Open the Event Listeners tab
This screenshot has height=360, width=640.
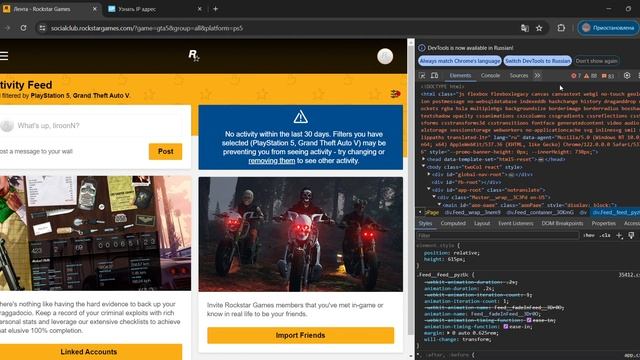click(x=516, y=223)
